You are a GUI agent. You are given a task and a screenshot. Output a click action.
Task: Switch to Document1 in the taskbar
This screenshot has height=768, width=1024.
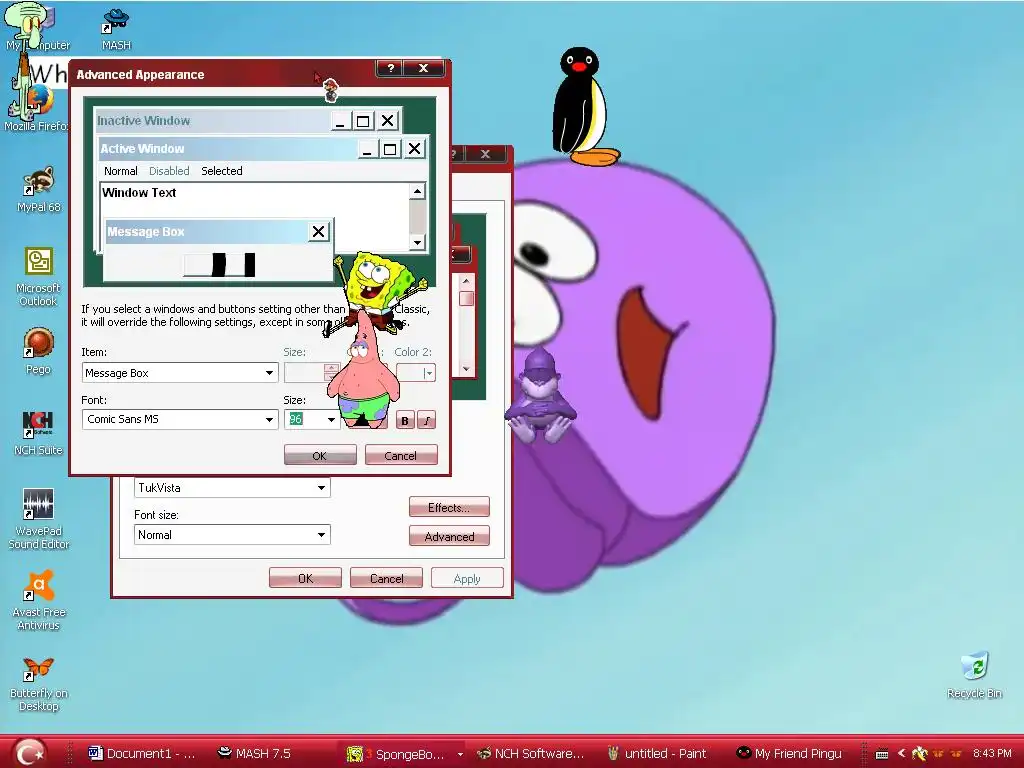click(x=141, y=753)
